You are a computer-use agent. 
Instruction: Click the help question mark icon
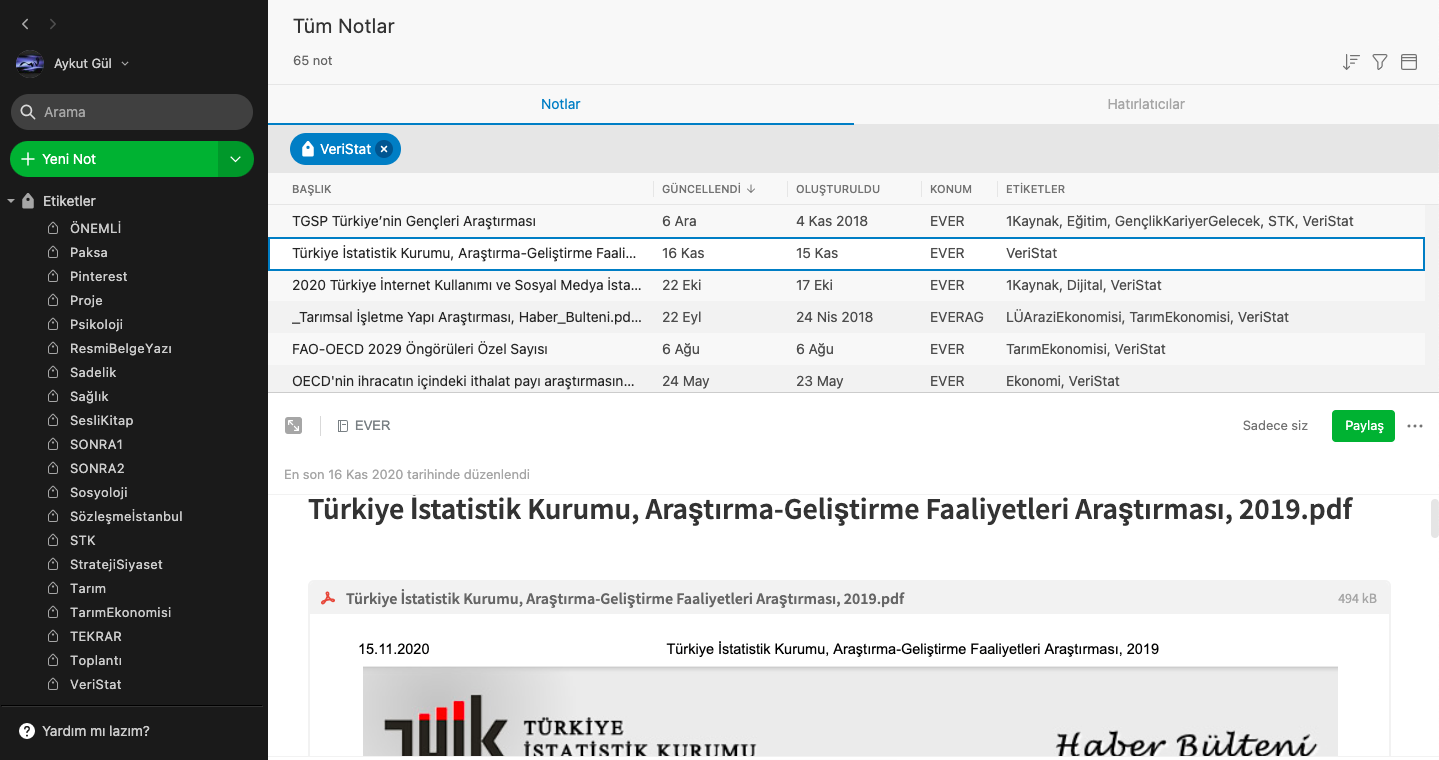point(26,731)
